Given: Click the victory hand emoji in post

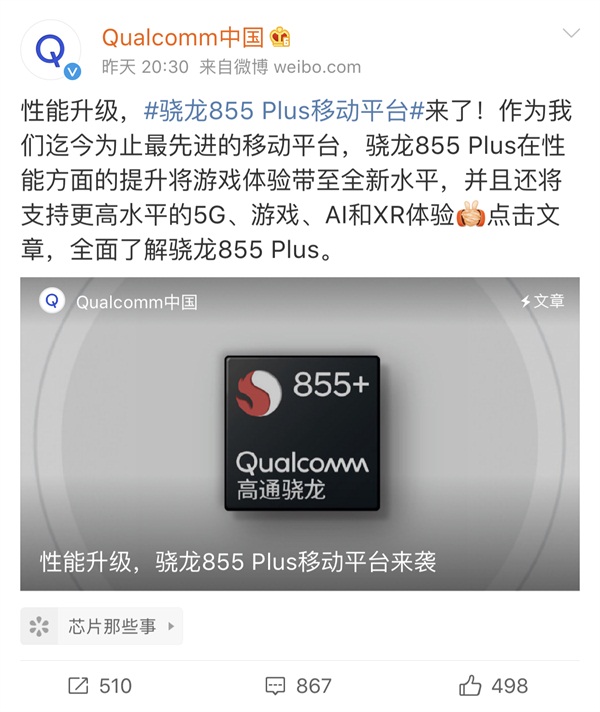Looking at the screenshot, I should pyautogui.click(x=470, y=214).
